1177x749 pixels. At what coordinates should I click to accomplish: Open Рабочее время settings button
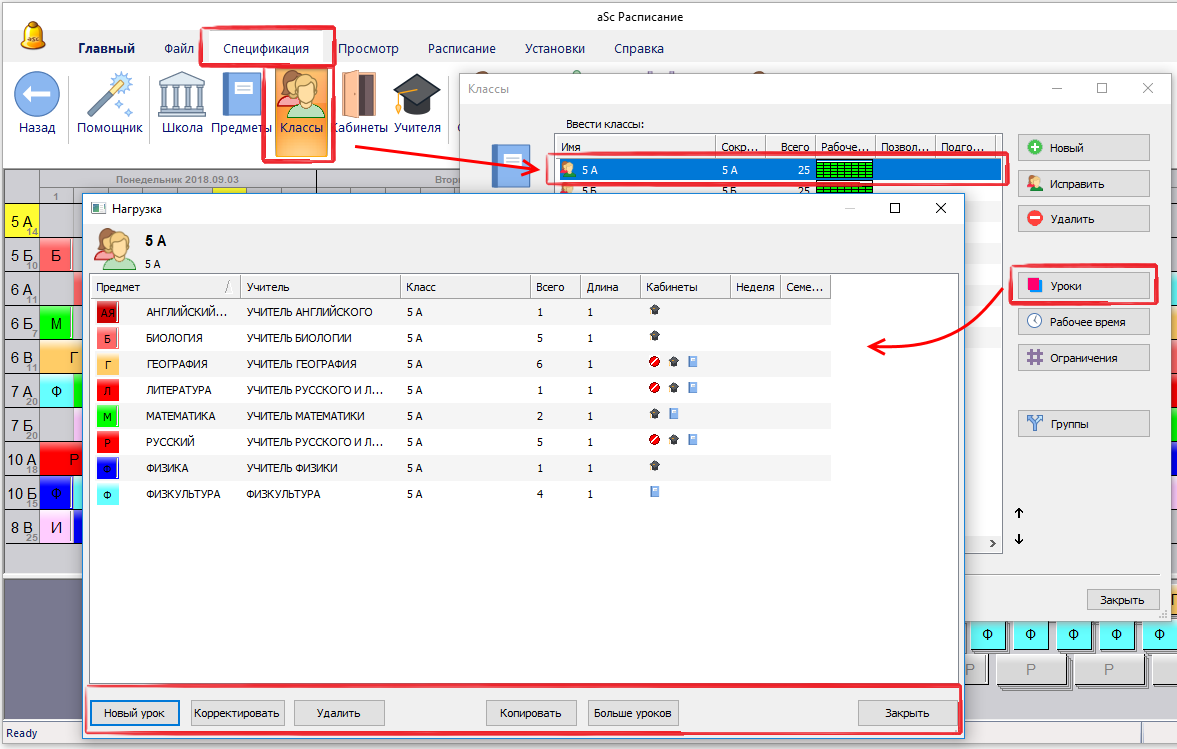[x=1083, y=322]
